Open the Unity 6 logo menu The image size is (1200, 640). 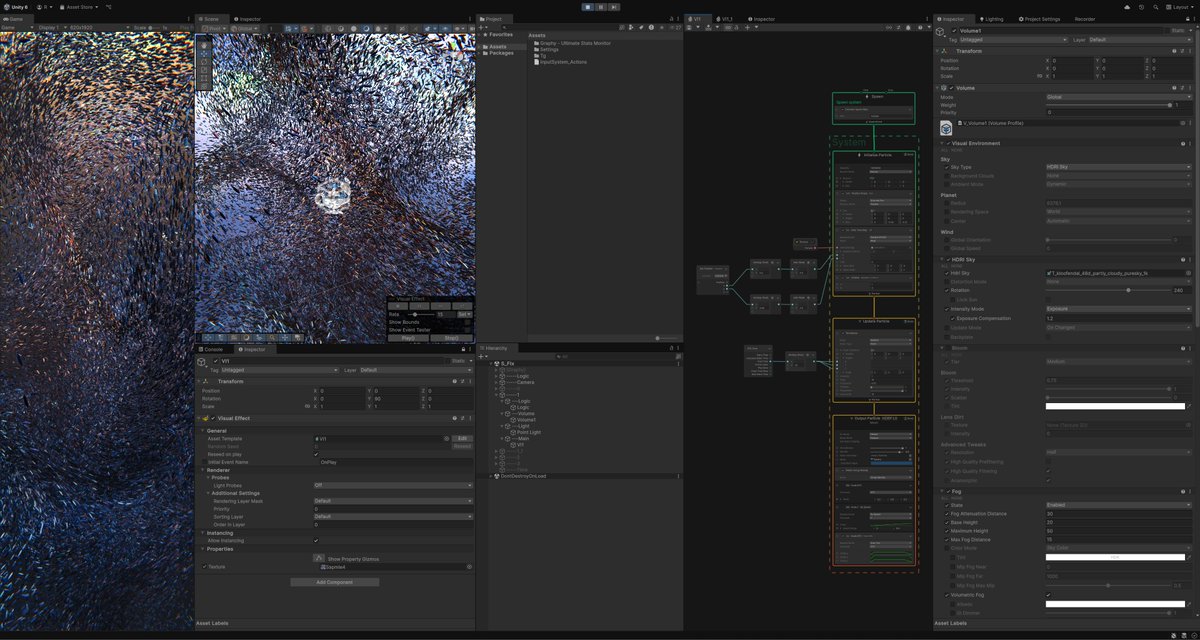point(17,7)
